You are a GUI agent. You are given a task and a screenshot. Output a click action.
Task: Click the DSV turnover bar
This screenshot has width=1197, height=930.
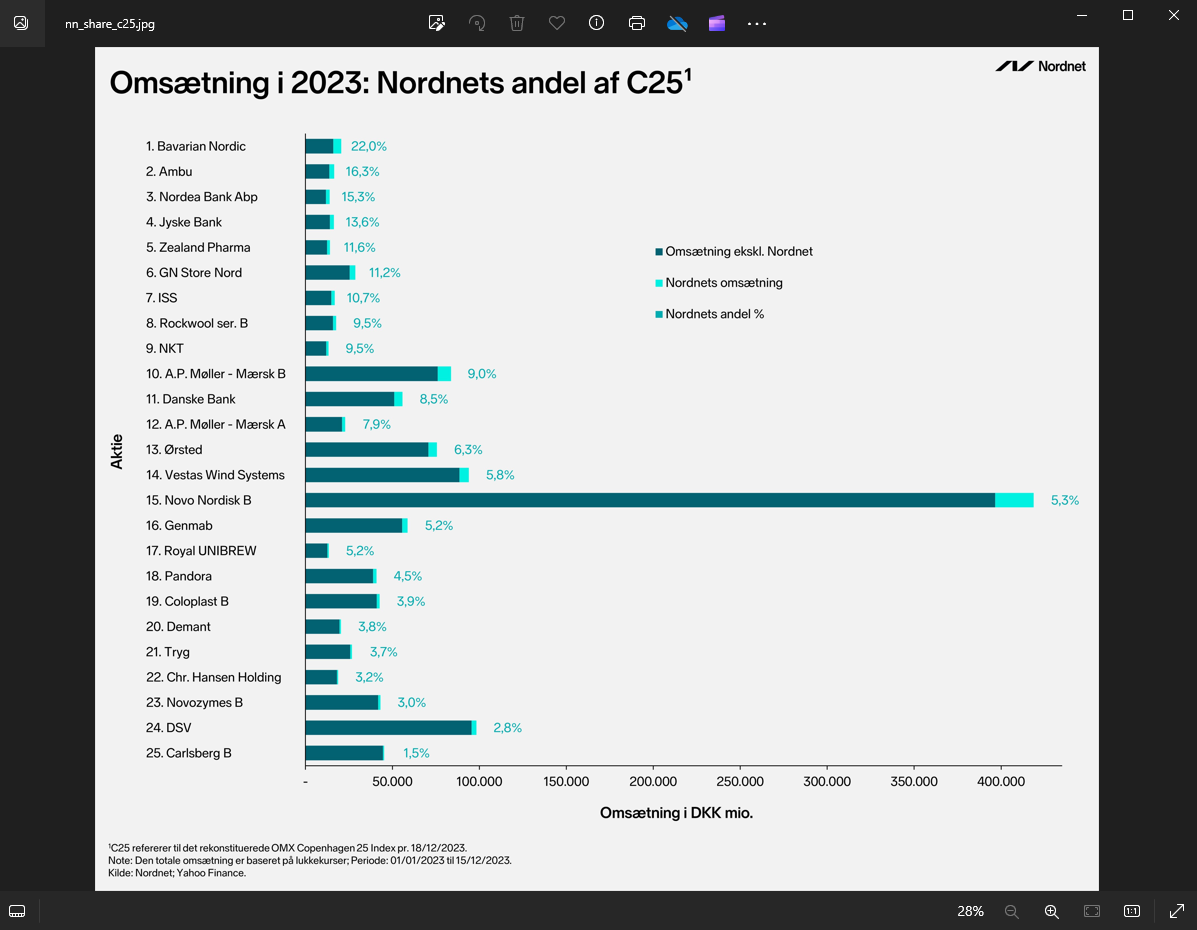(x=391, y=728)
